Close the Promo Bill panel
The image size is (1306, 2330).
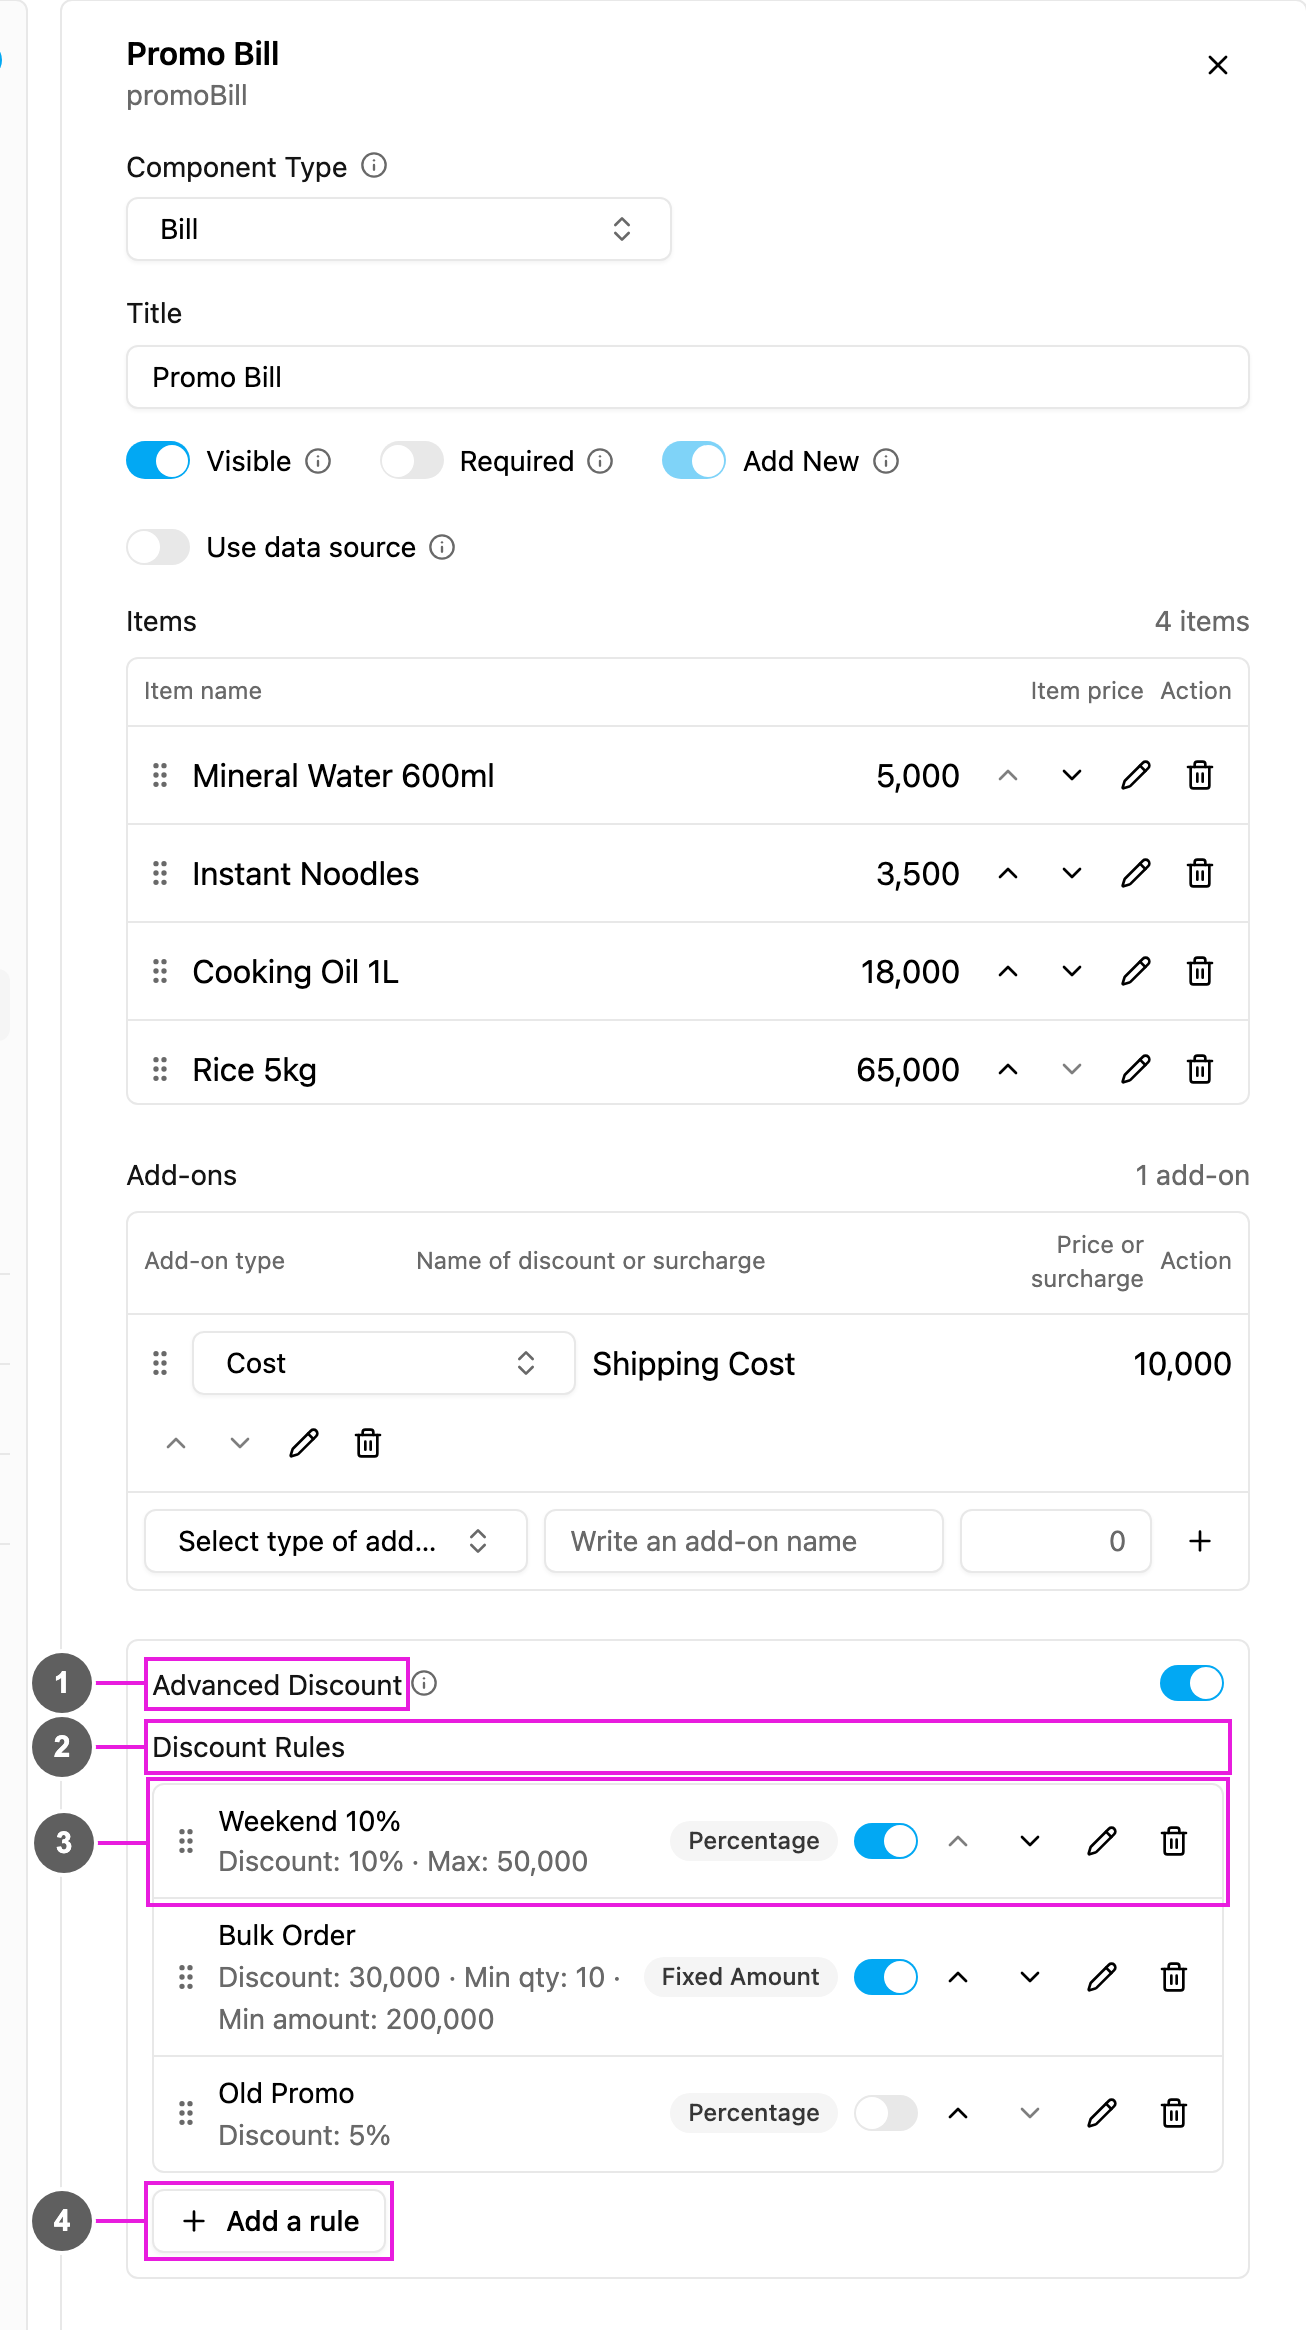tap(1218, 65)
